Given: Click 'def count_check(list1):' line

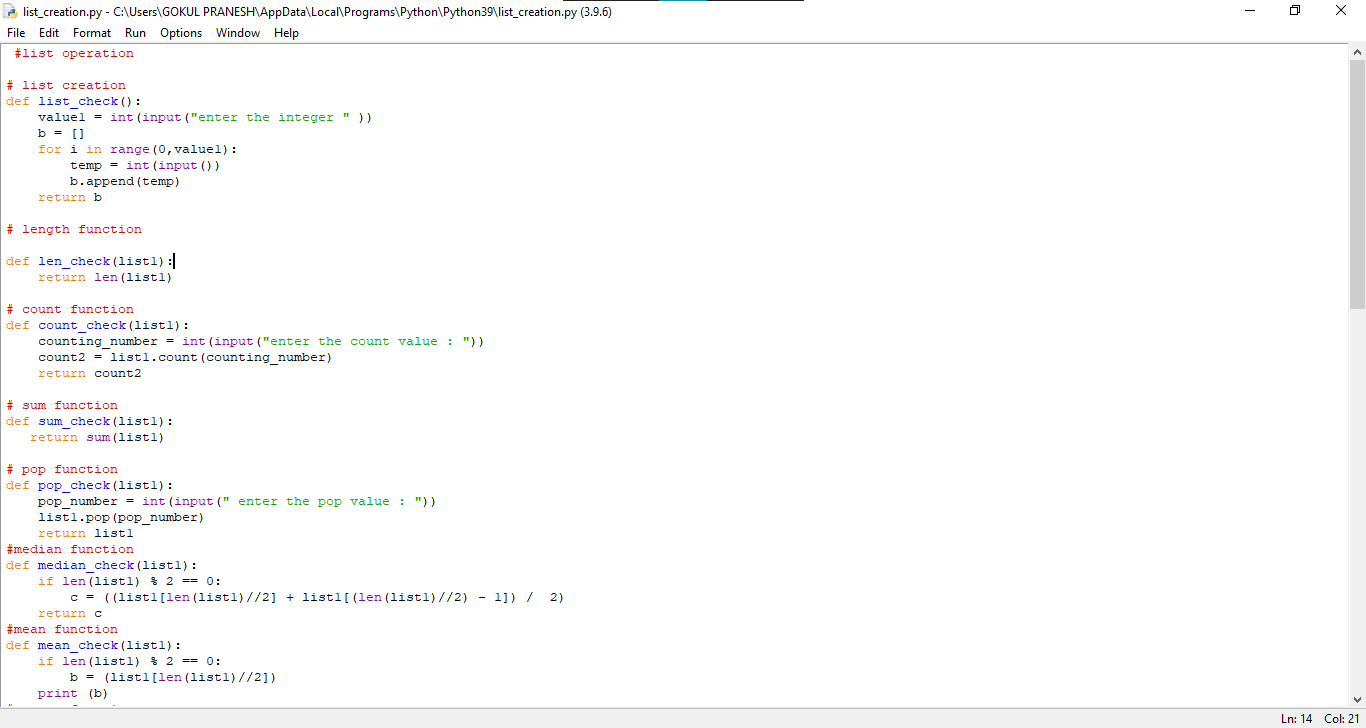Looking at the screenshot, I should pos(98,325).
